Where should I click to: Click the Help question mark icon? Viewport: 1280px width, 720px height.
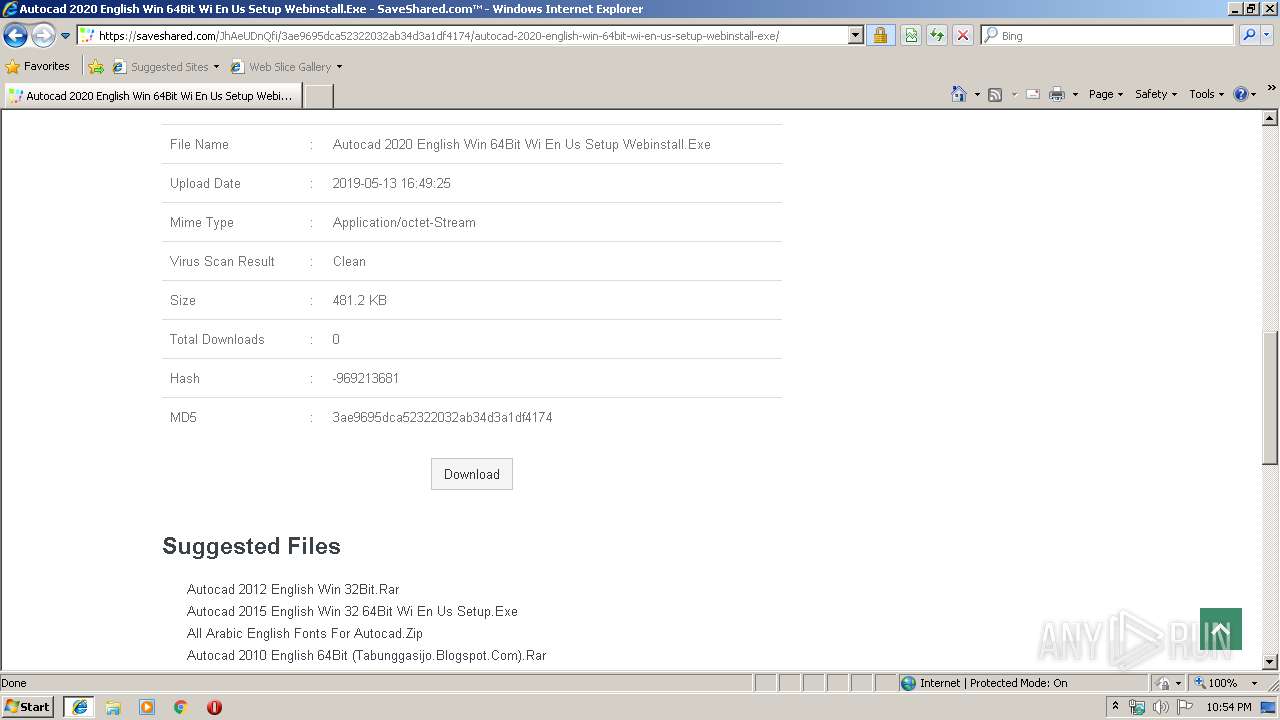coord(1240,94)
